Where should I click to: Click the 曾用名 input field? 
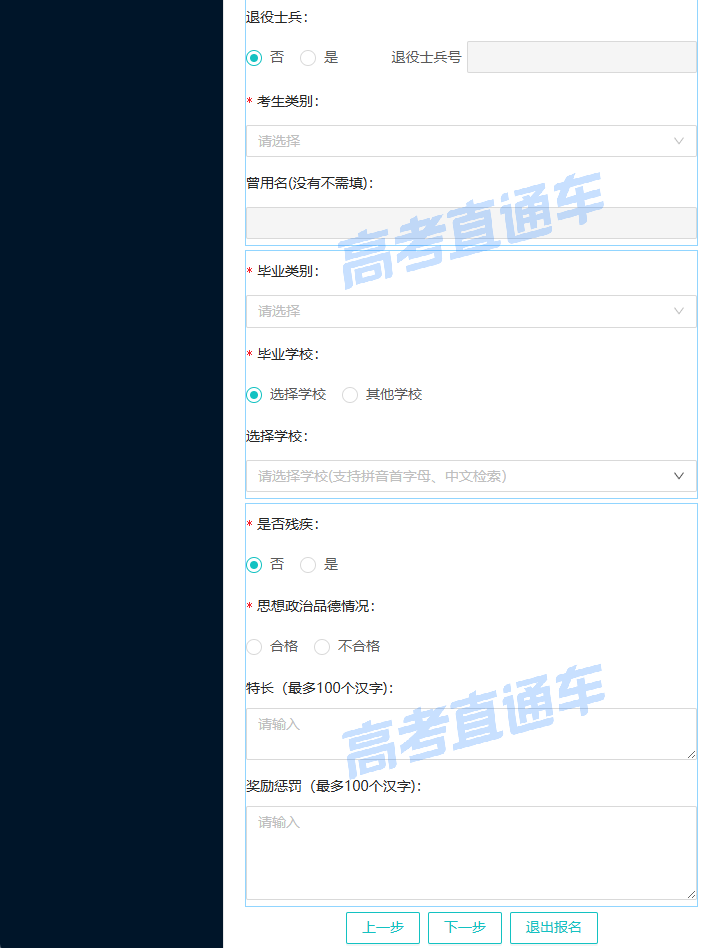point(471,223)
